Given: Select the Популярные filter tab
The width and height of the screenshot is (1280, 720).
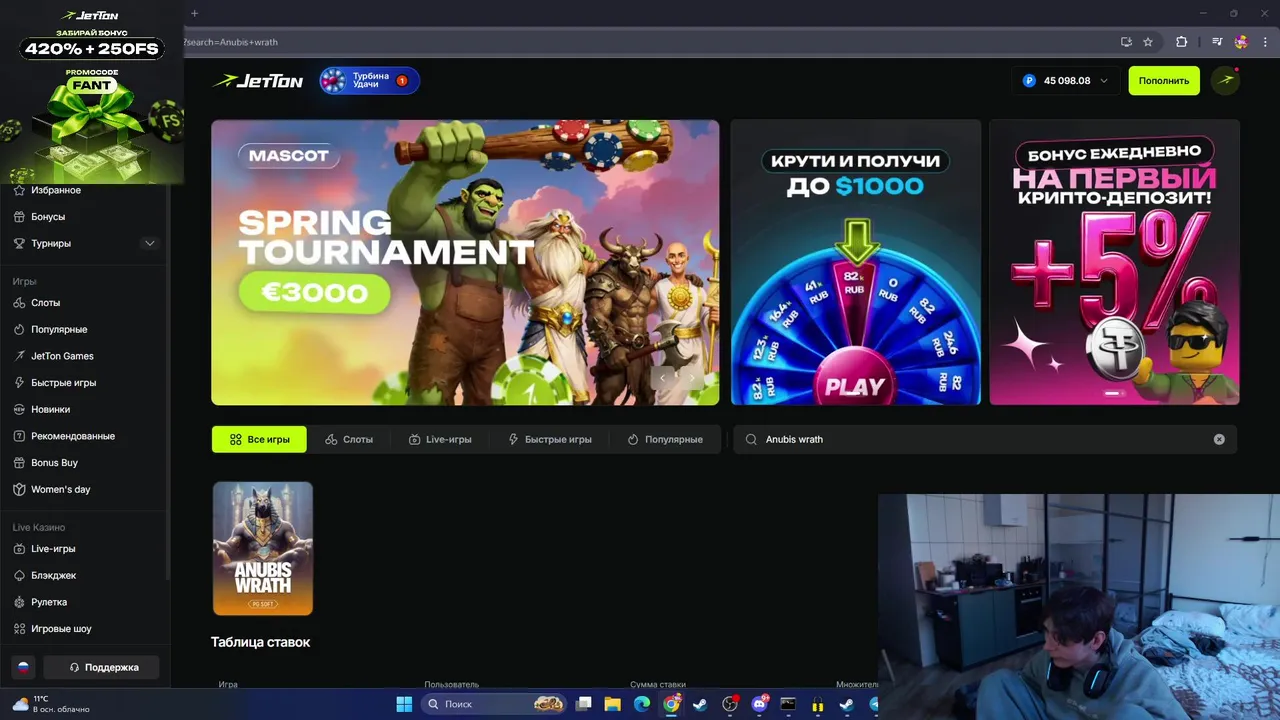Looking at the screenshot, I should [665, 439].
